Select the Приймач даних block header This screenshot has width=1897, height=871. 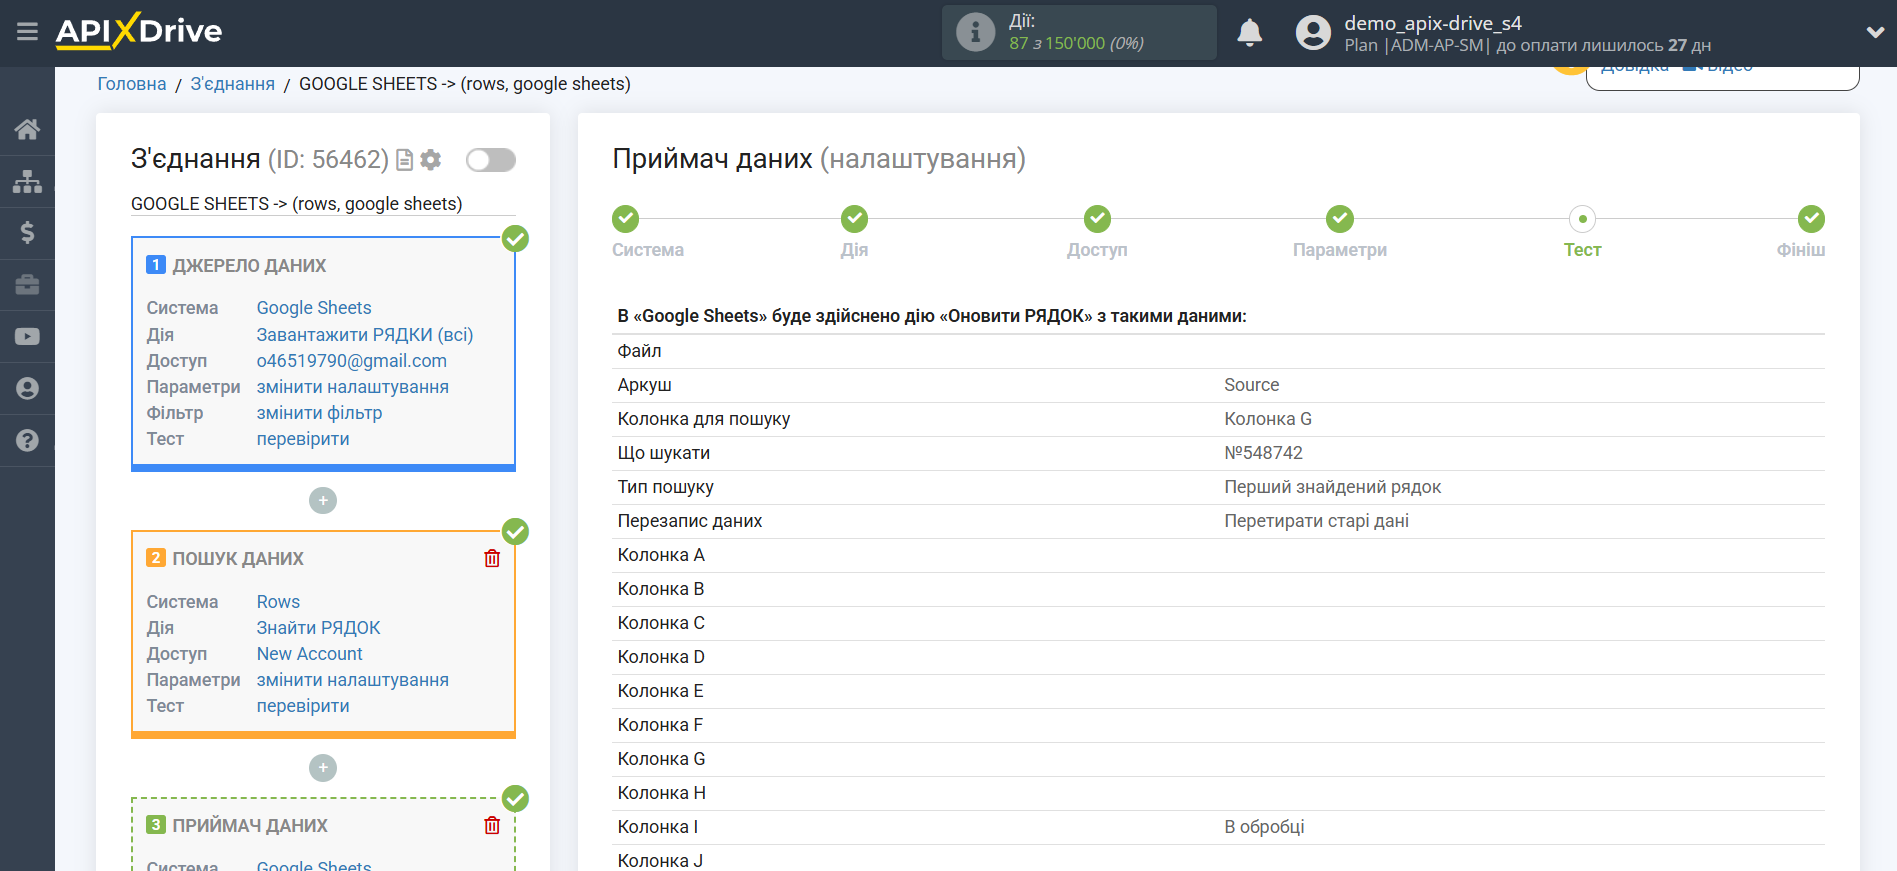pyautogui.click(x=250, y=826)
